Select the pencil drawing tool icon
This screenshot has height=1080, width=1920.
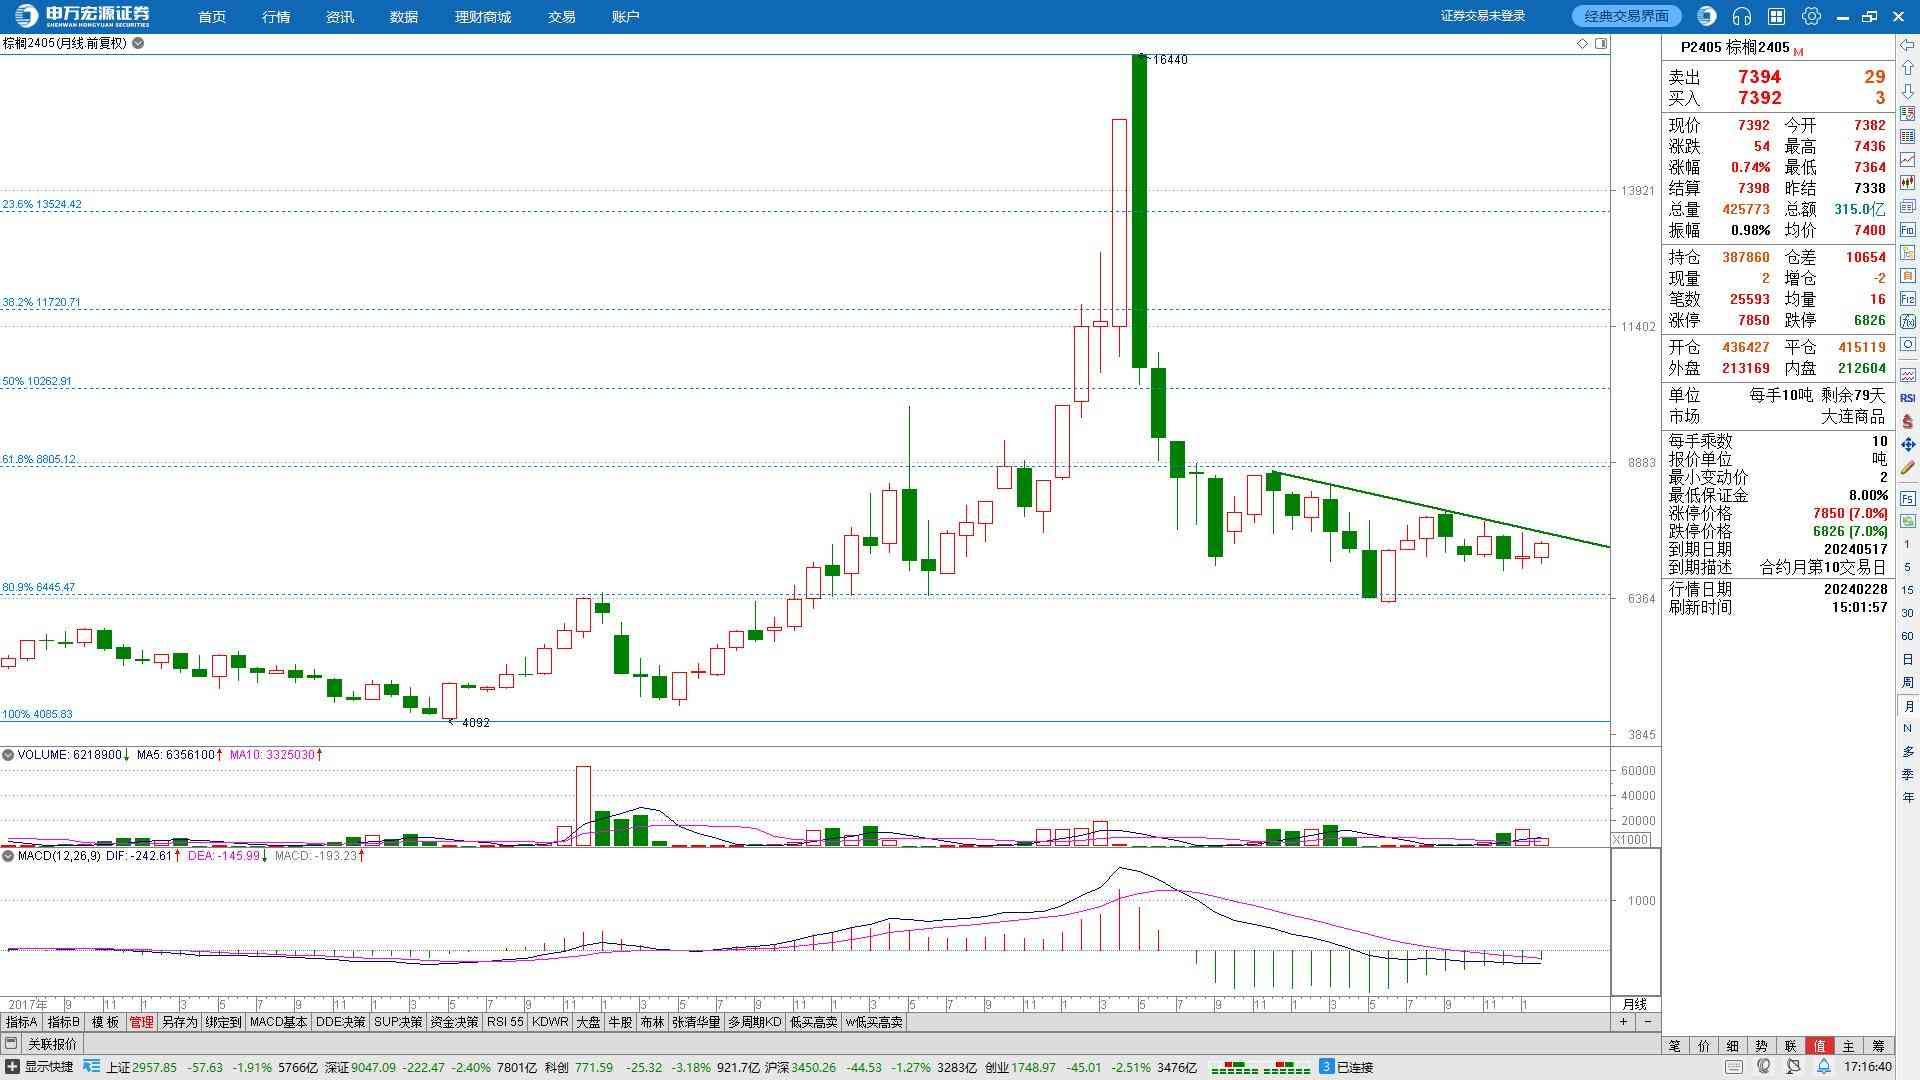(x=1908, y=468)
